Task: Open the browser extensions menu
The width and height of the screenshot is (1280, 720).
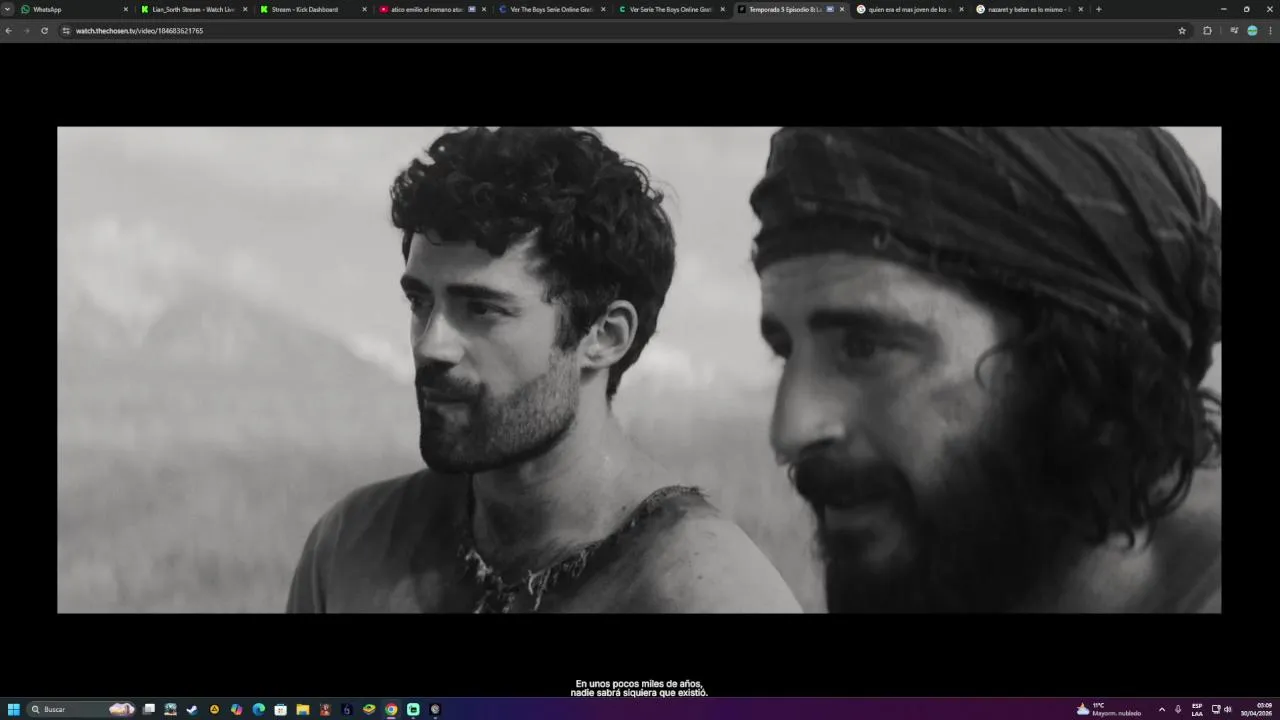Action: [1207, 31]
